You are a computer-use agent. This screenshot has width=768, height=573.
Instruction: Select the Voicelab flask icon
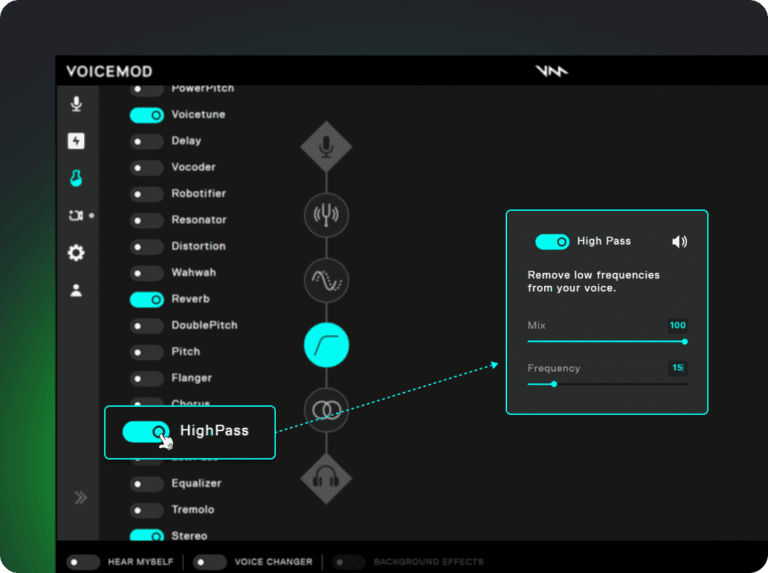(x=76, y=178)
